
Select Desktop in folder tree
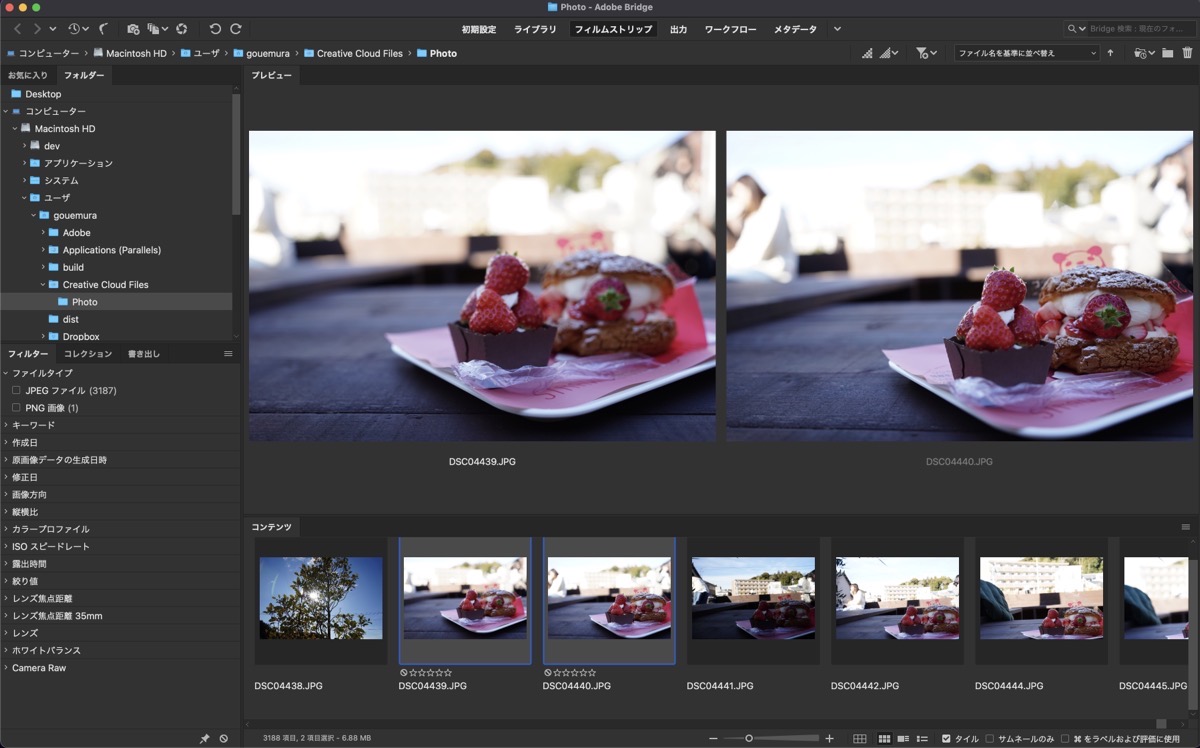click(43, 94)
